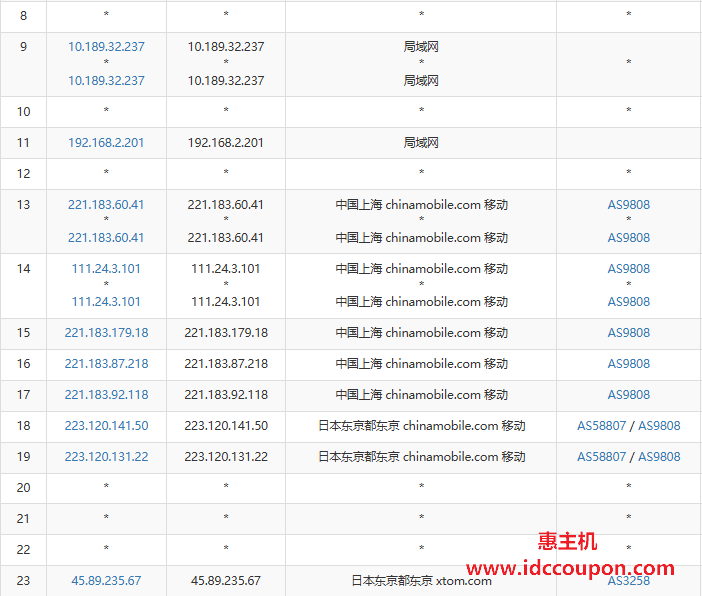
Task: Click location 中国上海 chinamobile.com in row 17
Action: [x=421, y=394]
